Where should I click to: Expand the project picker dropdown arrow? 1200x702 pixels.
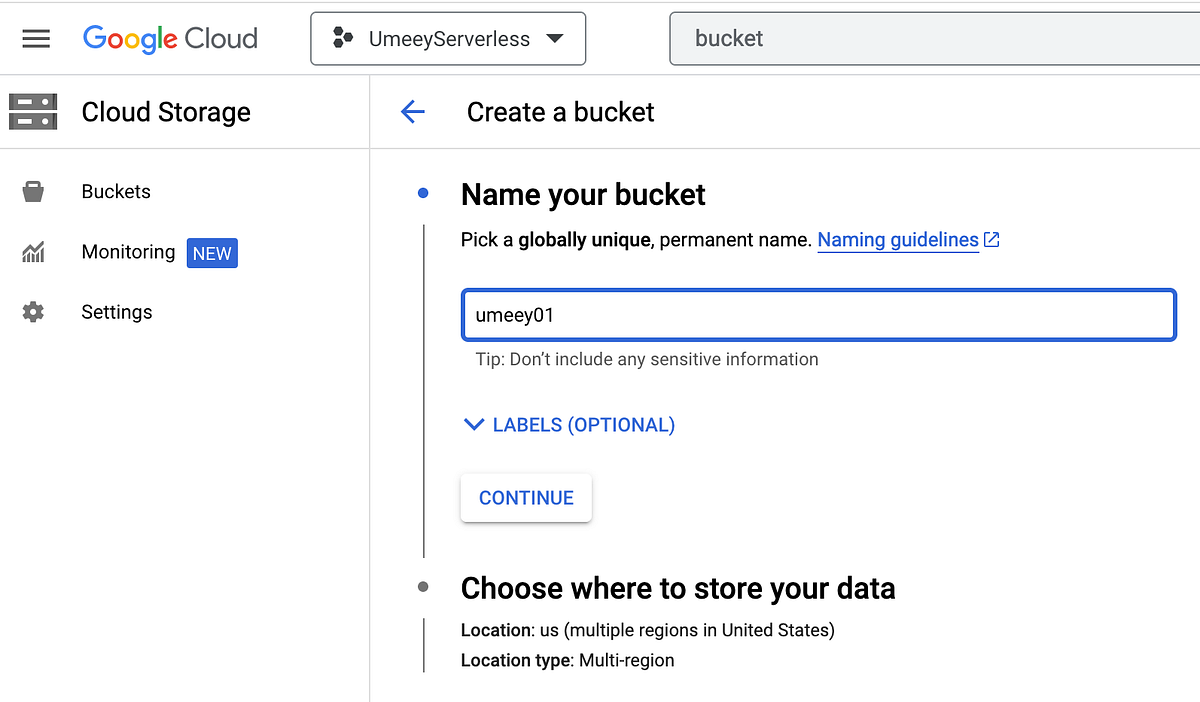tap(556, 38)
